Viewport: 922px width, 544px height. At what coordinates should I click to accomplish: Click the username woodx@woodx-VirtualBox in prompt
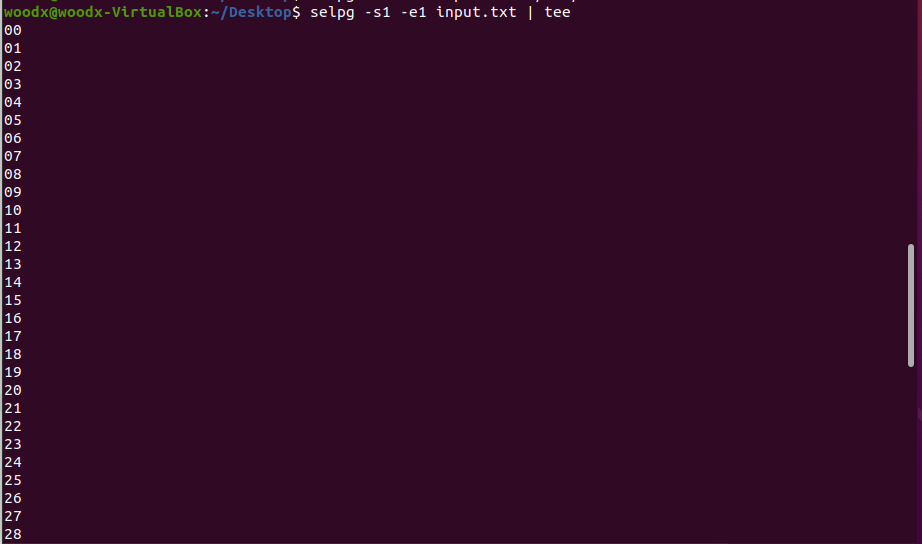coord(103,12)
